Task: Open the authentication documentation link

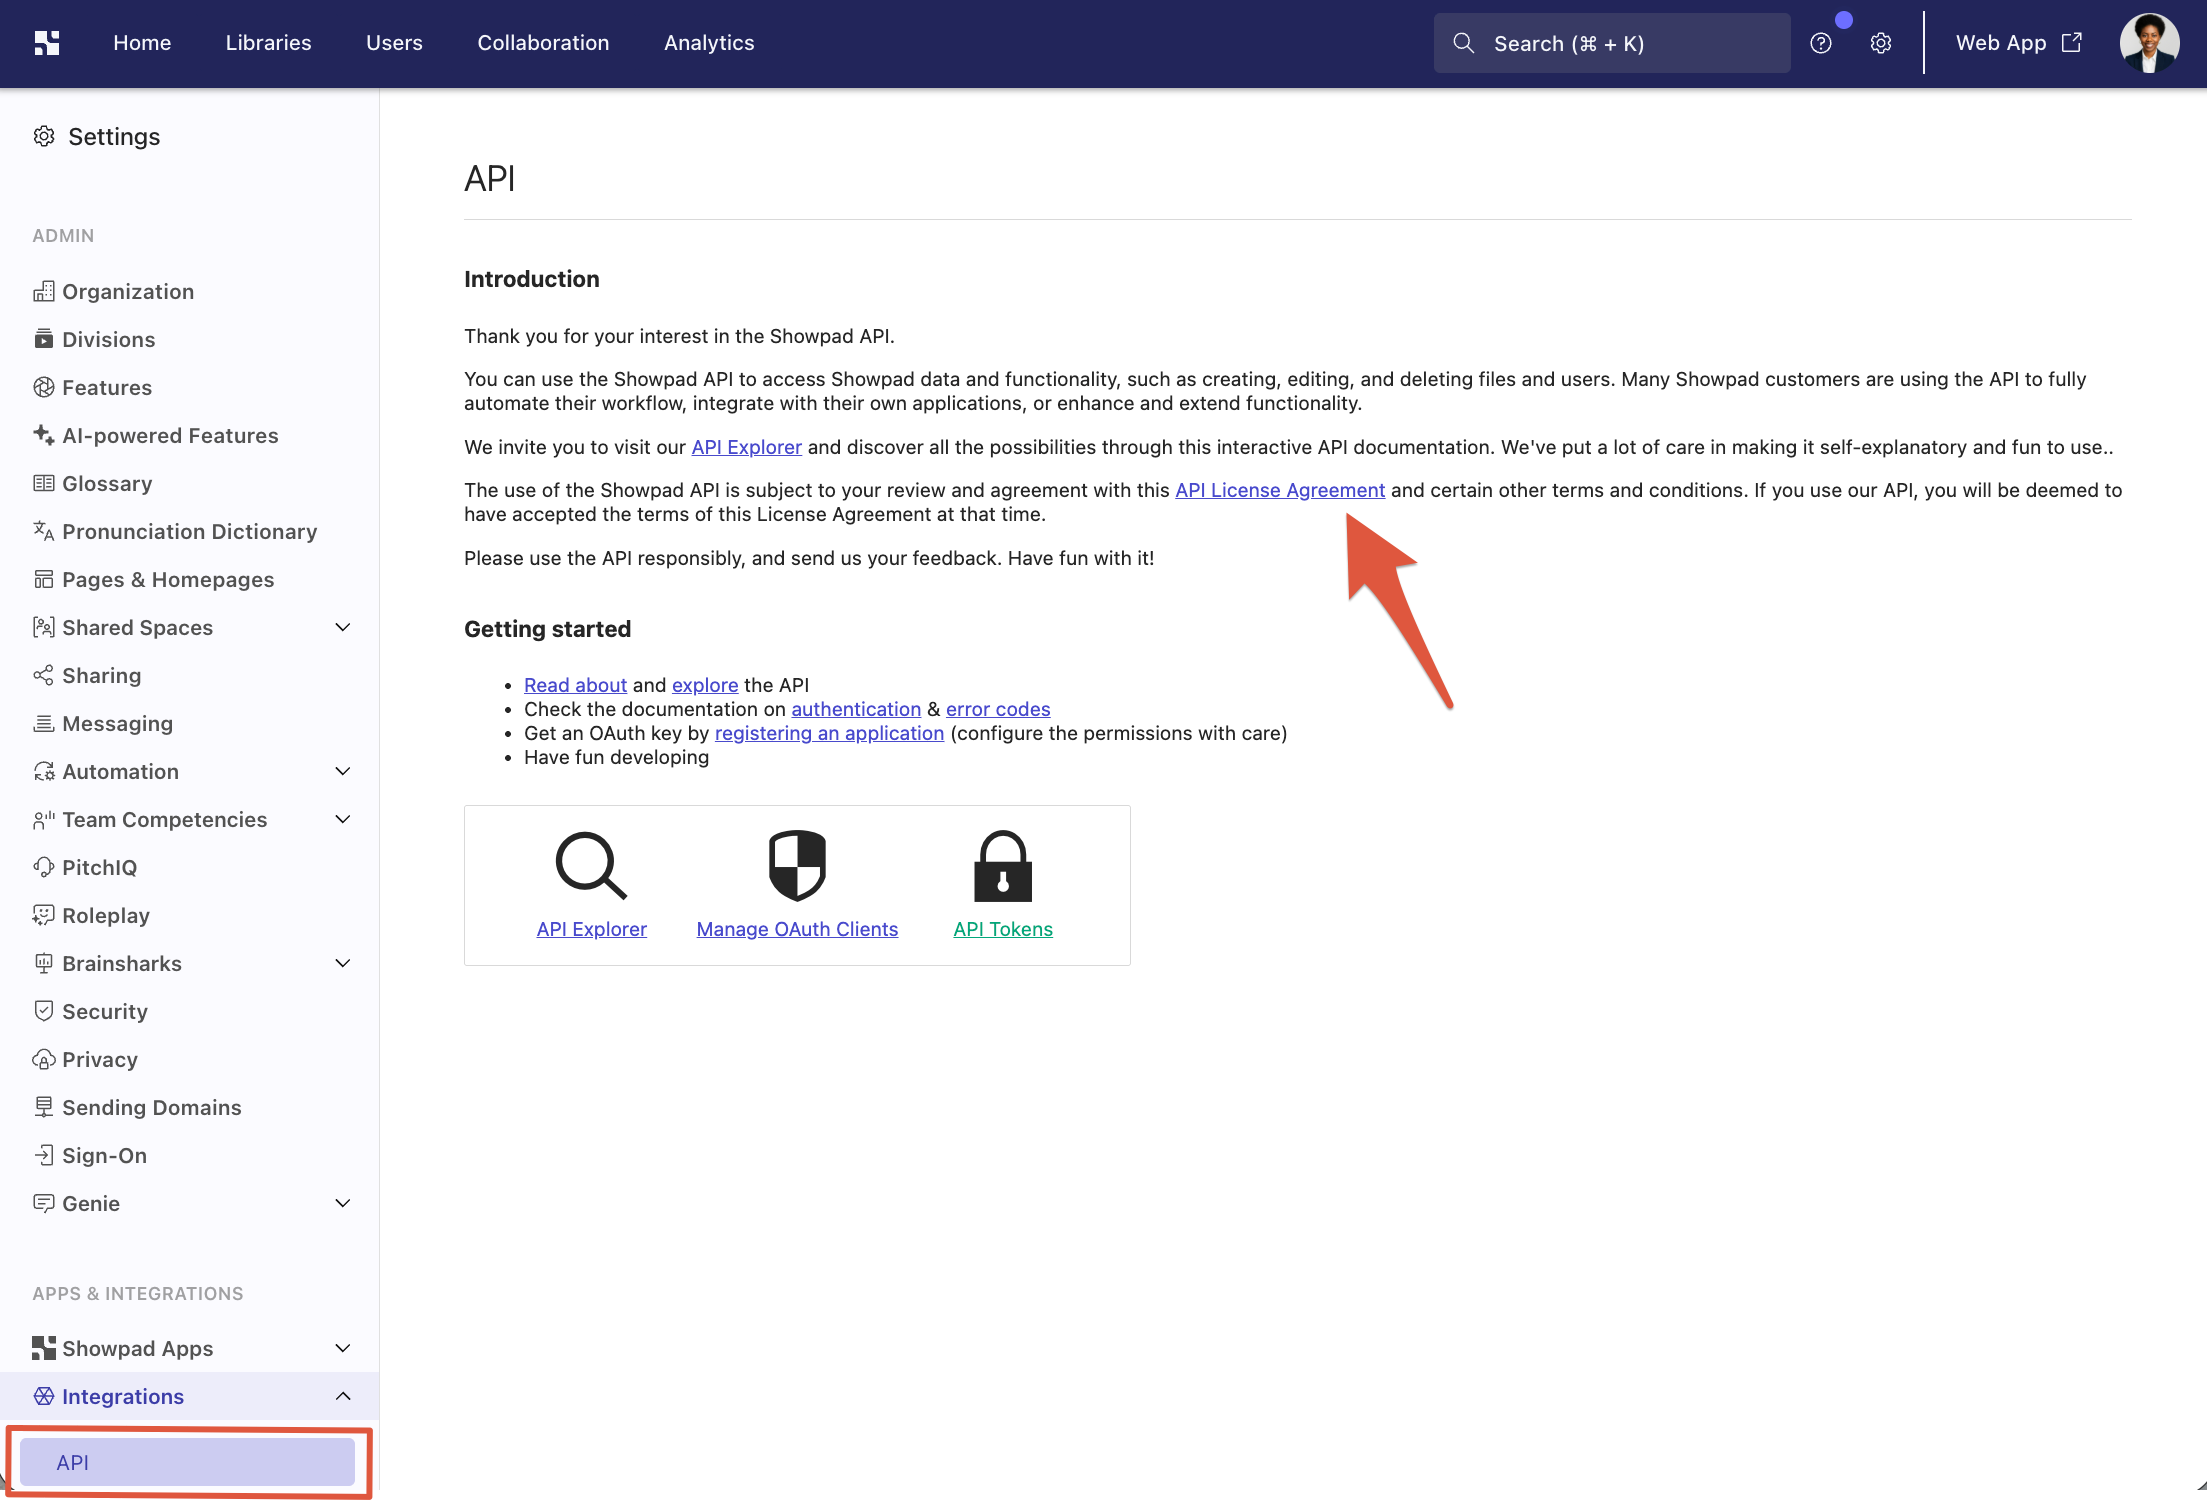Action: pyautogui.click(x=856, y=709)
